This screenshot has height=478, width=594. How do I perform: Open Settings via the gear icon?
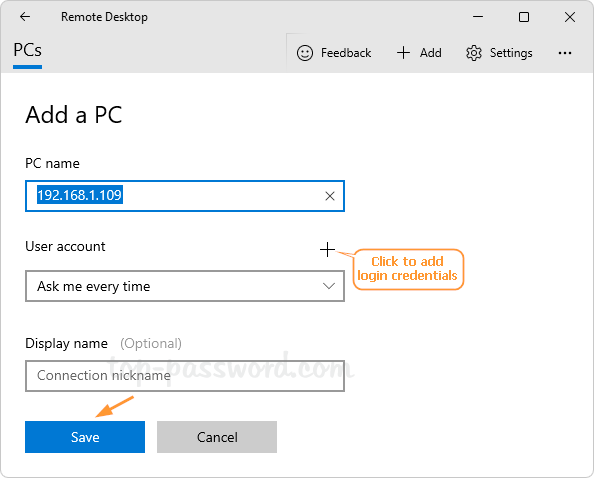(x=474, y=53)
